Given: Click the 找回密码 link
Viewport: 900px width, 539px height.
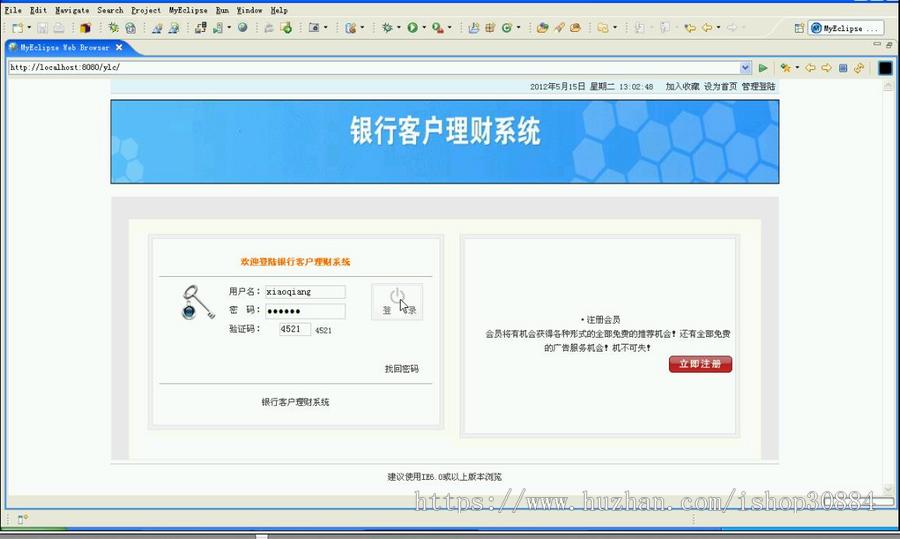Looking at the screenshot, I should coord(401,369).
